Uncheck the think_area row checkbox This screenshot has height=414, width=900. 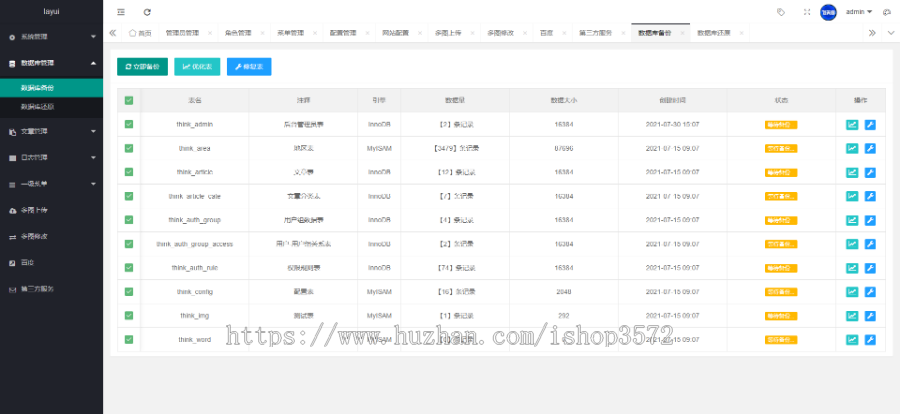(x=129, y=148)
